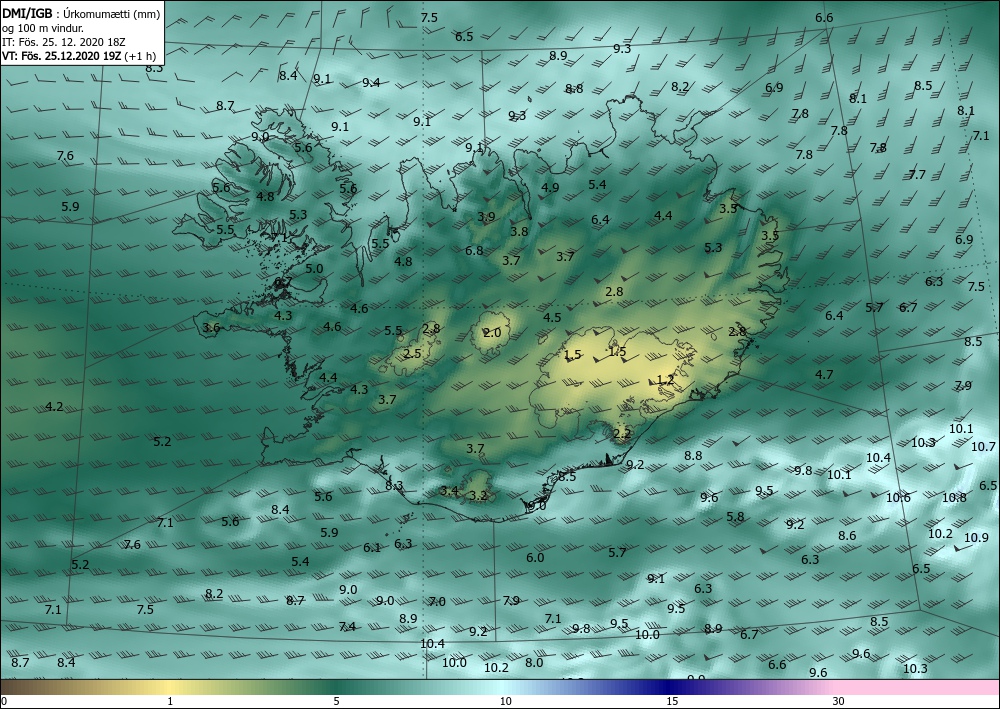Click the map value 4.2
Screen dimensions: 1000x709
coord(55,406)
